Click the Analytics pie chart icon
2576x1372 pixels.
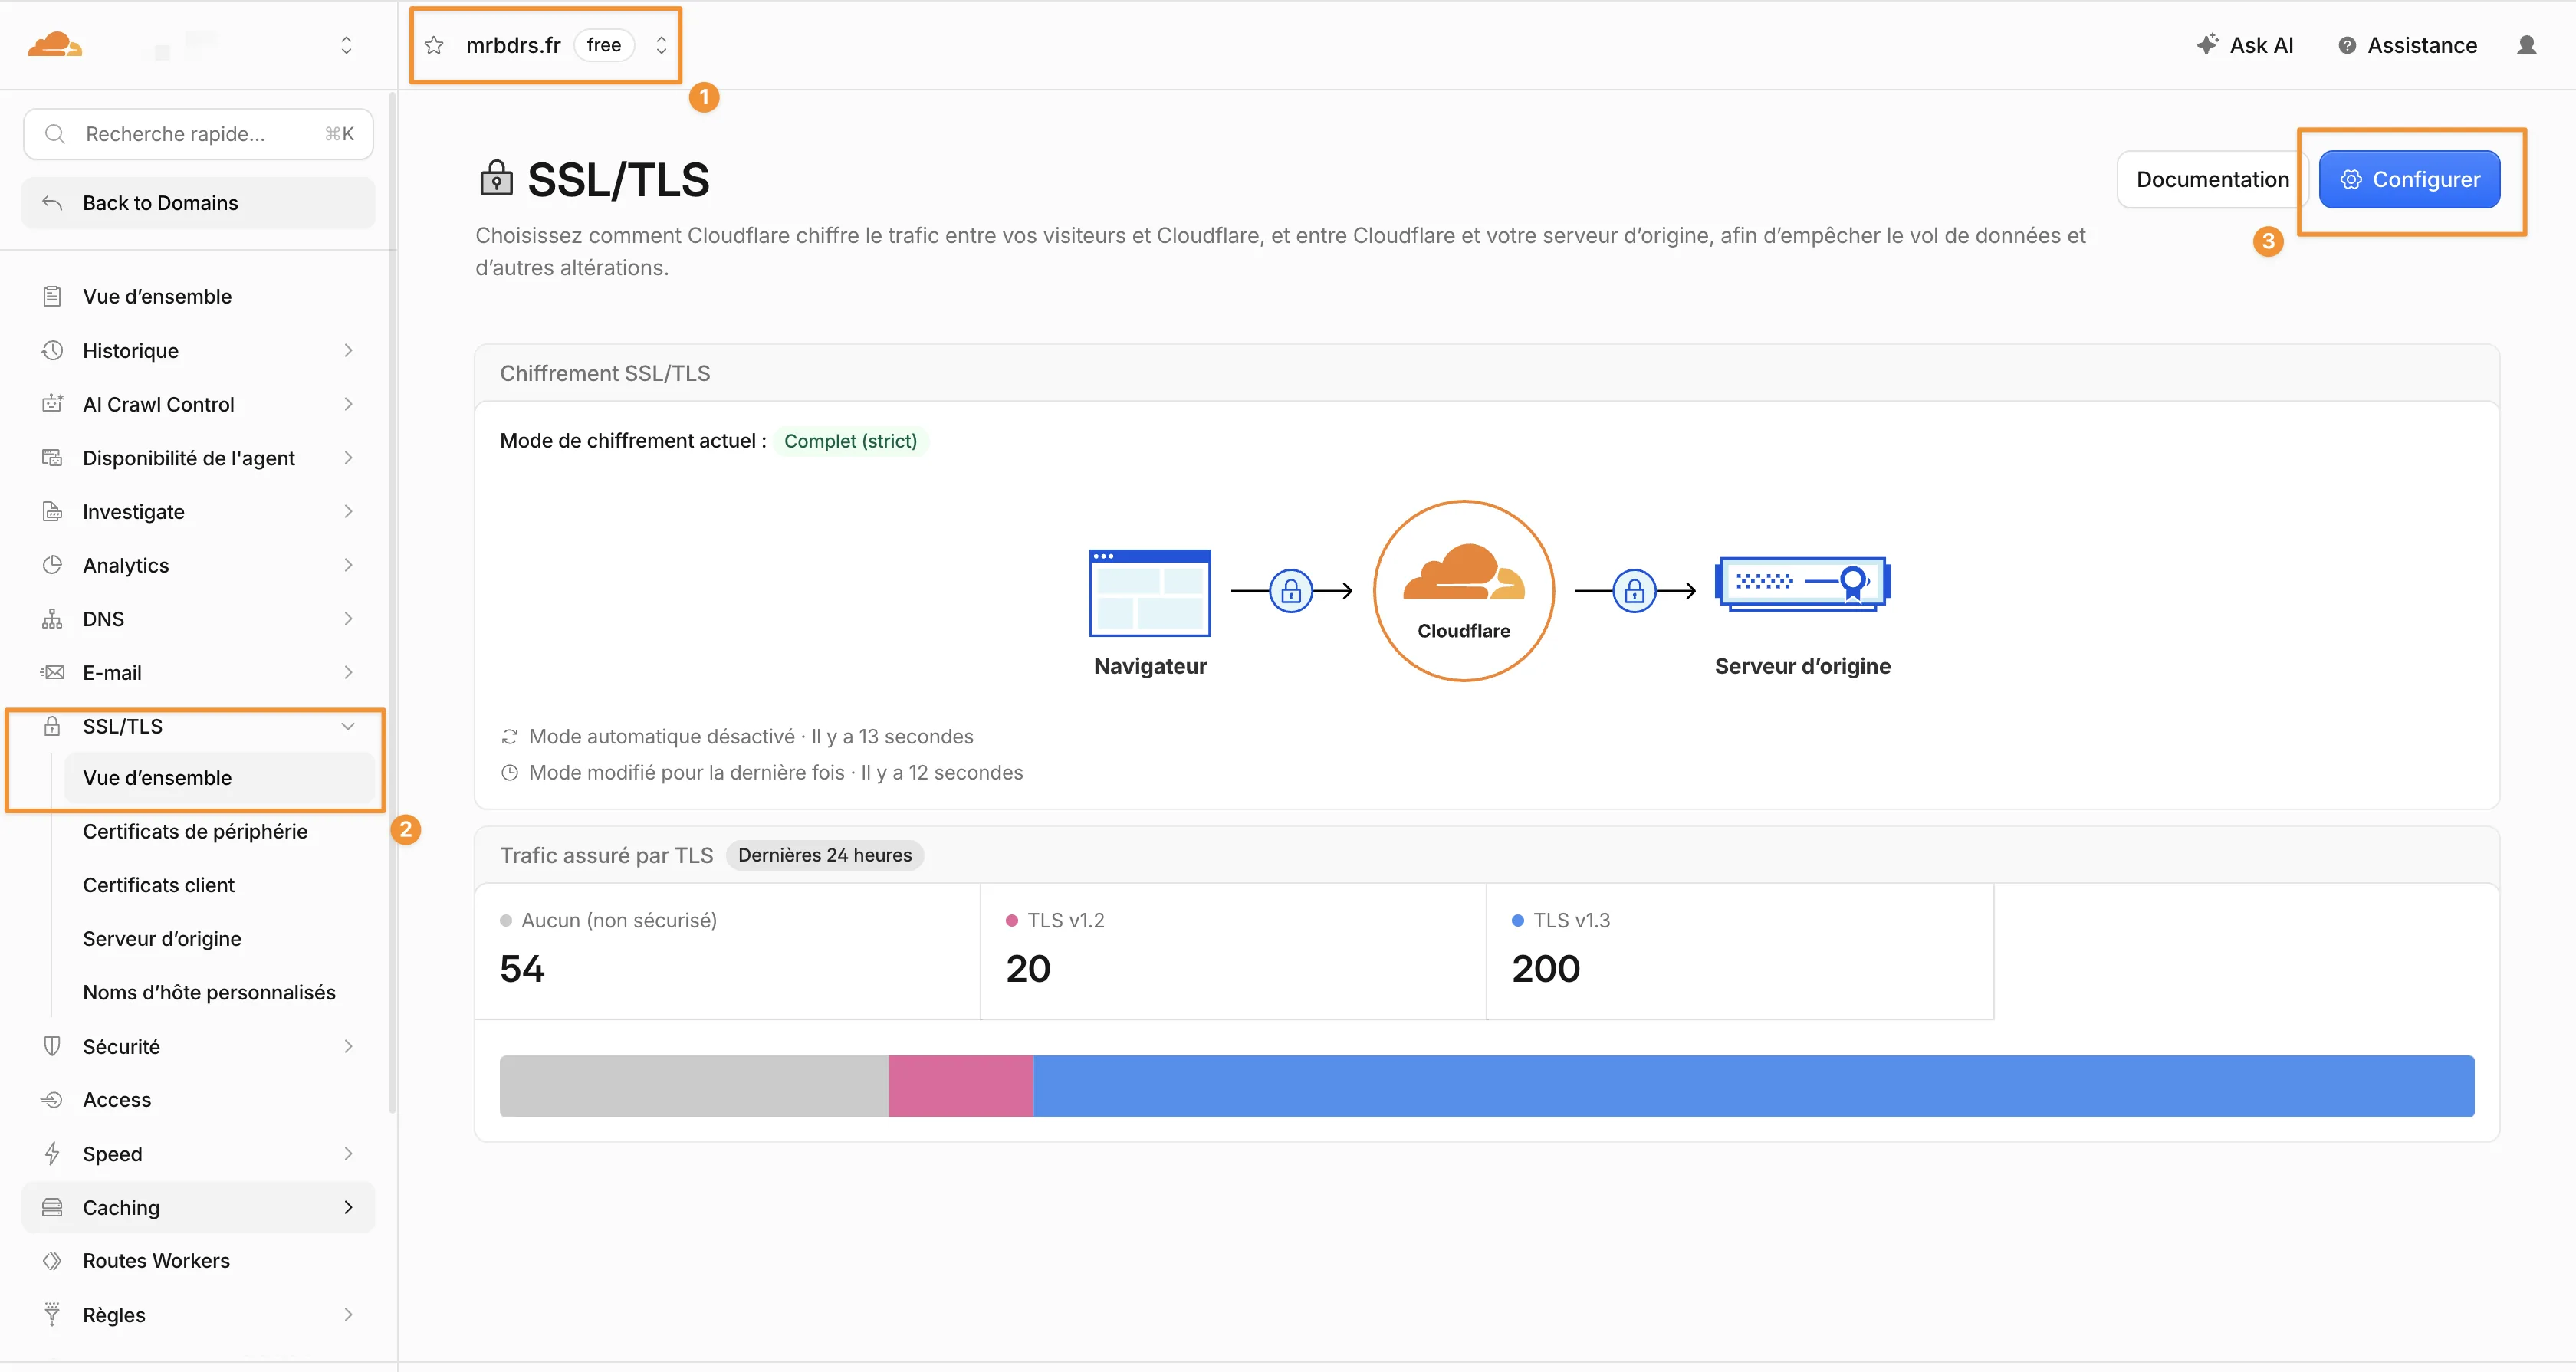click(x=52, y=565)
